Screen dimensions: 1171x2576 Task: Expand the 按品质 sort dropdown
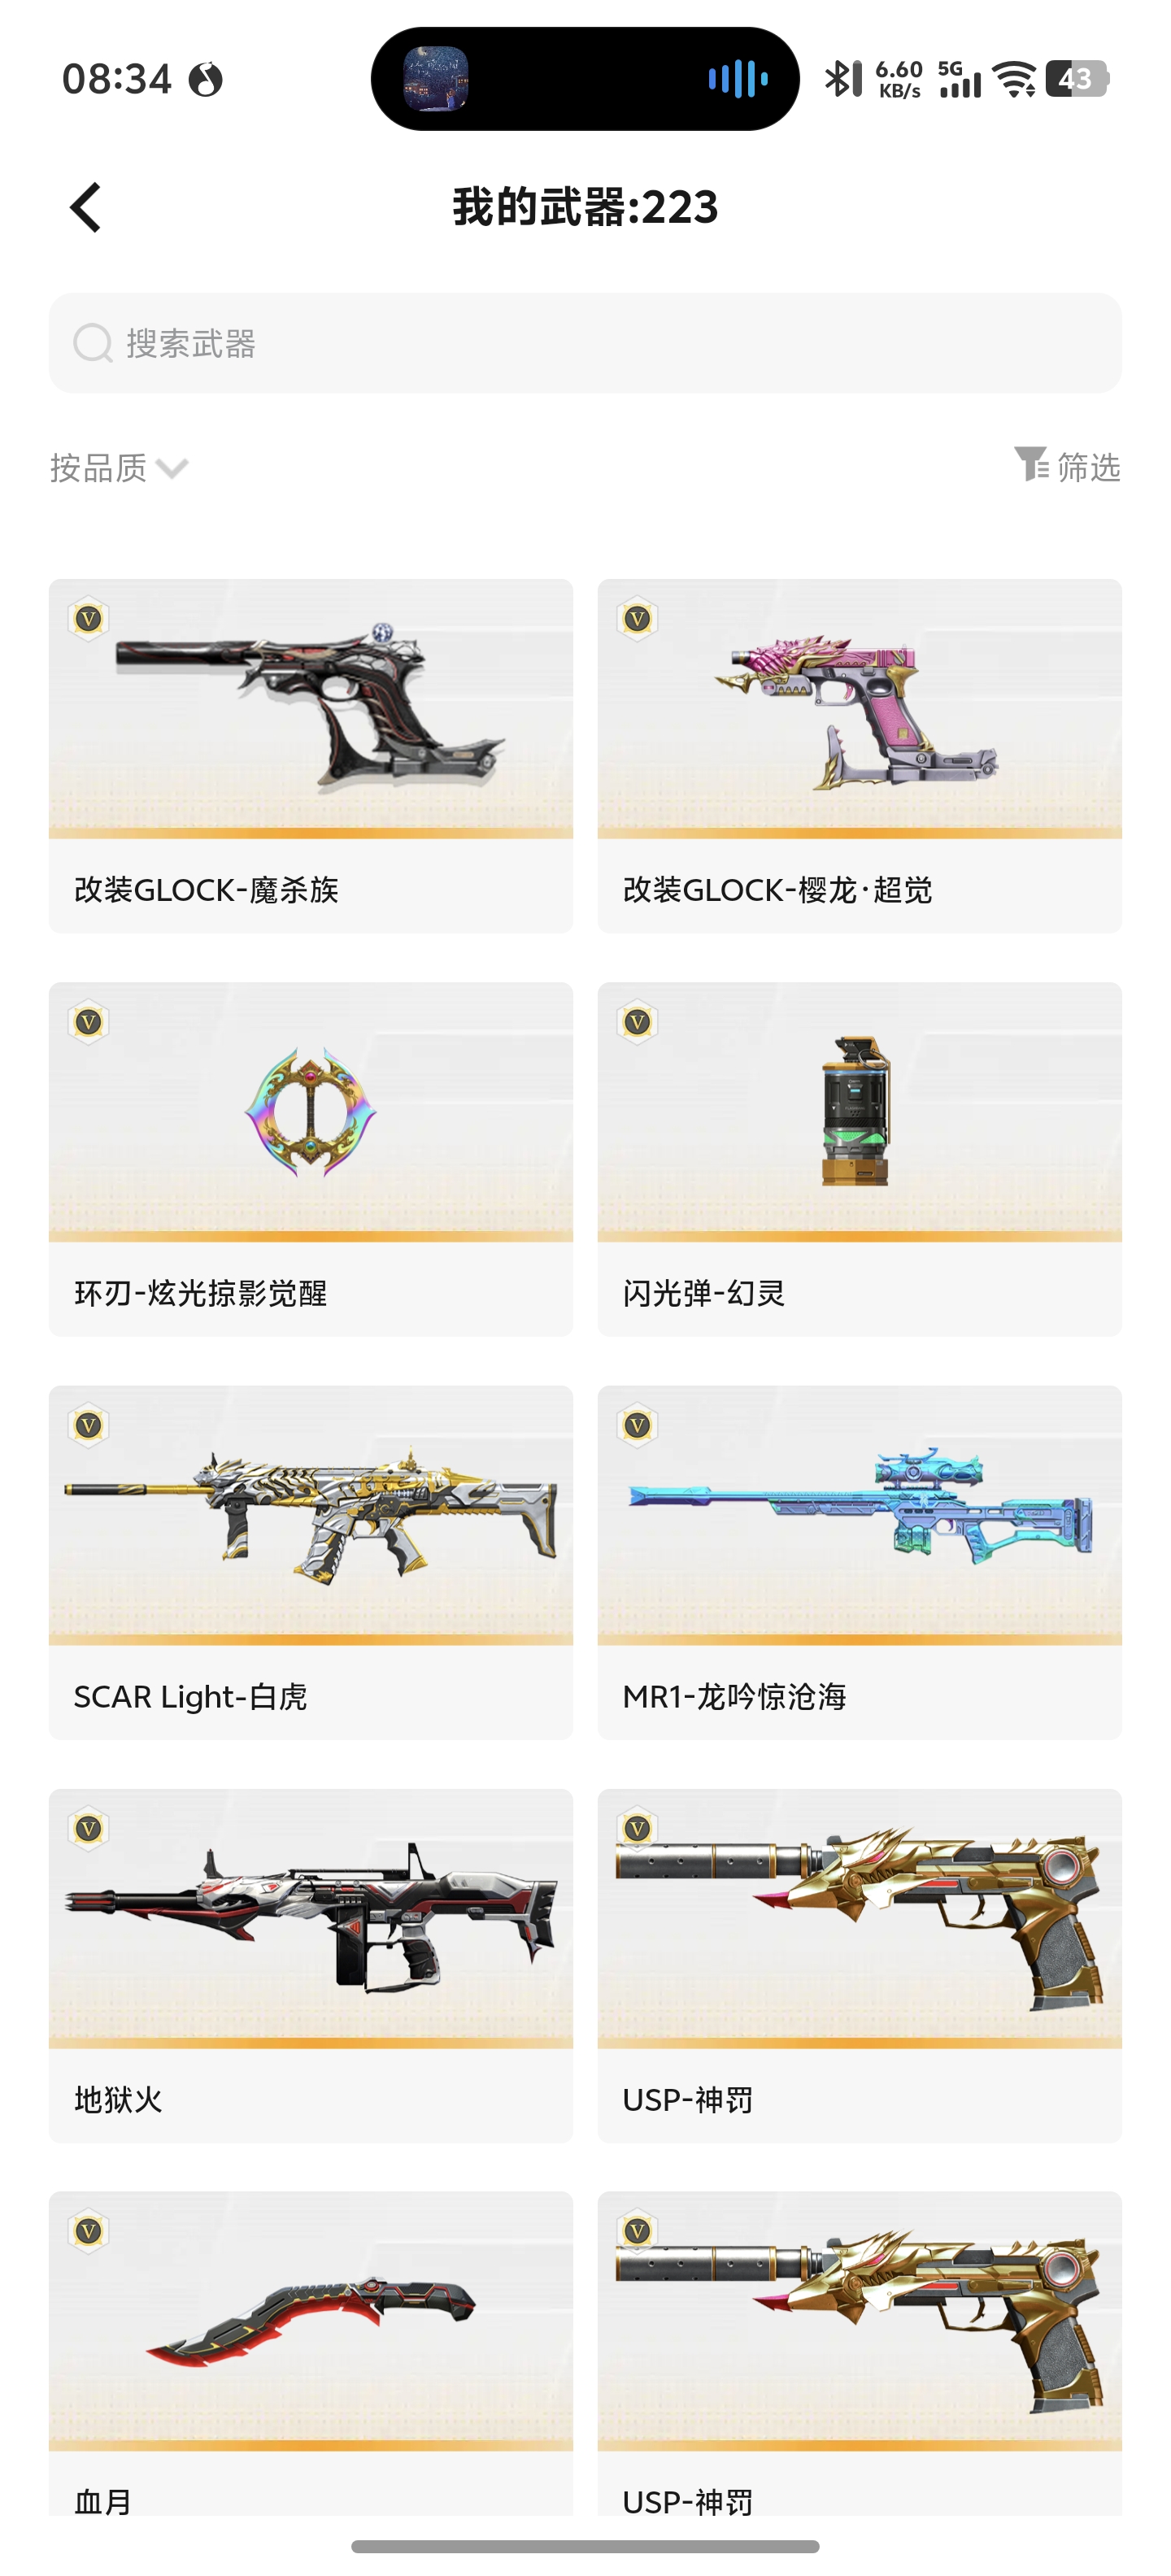(x=119, y=467)
